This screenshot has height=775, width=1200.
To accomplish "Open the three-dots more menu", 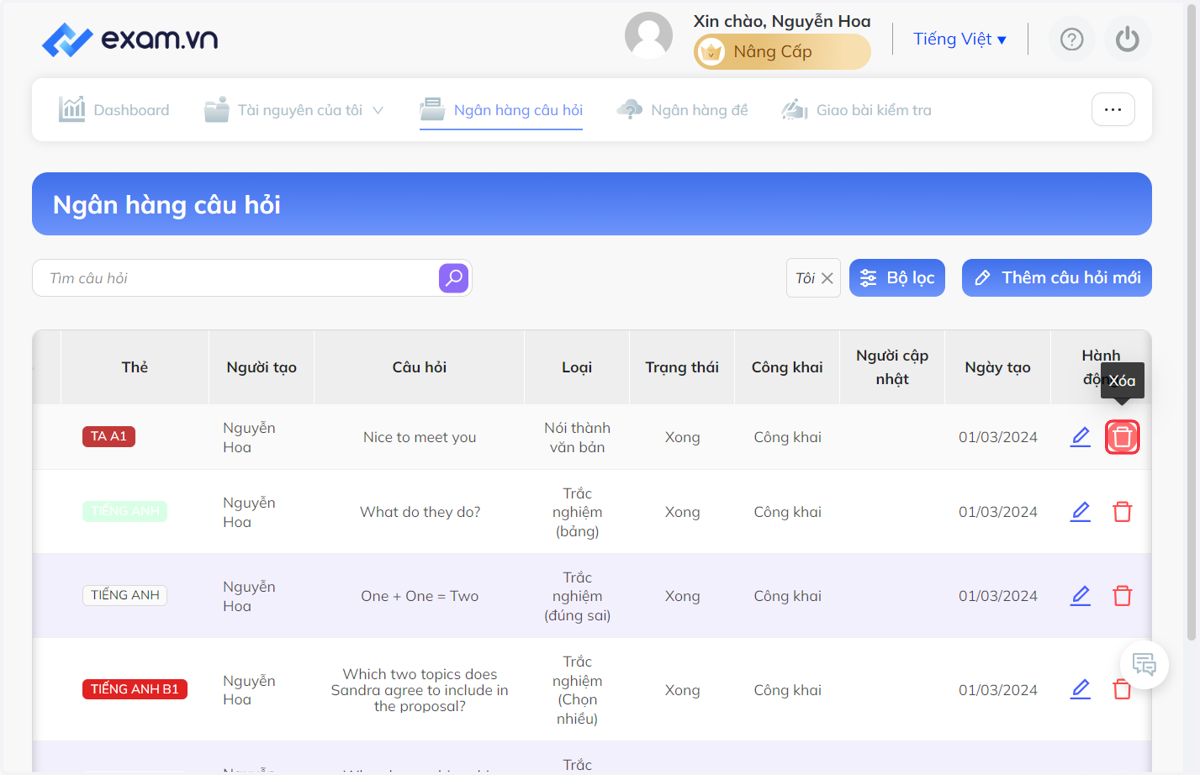I will pyautogui.click(x=1113, y=110).
